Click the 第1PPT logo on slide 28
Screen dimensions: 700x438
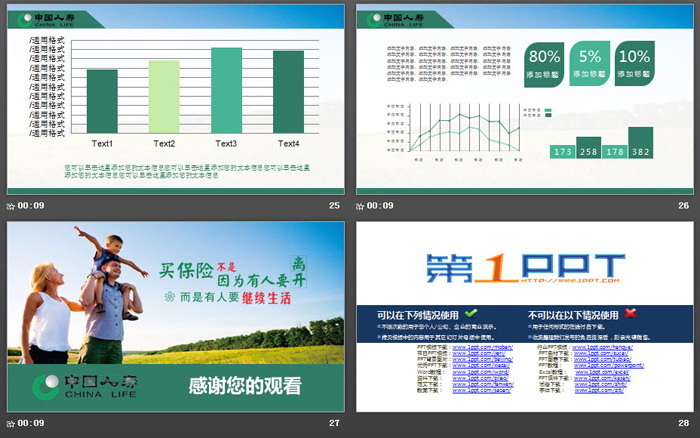pos(525,268)
